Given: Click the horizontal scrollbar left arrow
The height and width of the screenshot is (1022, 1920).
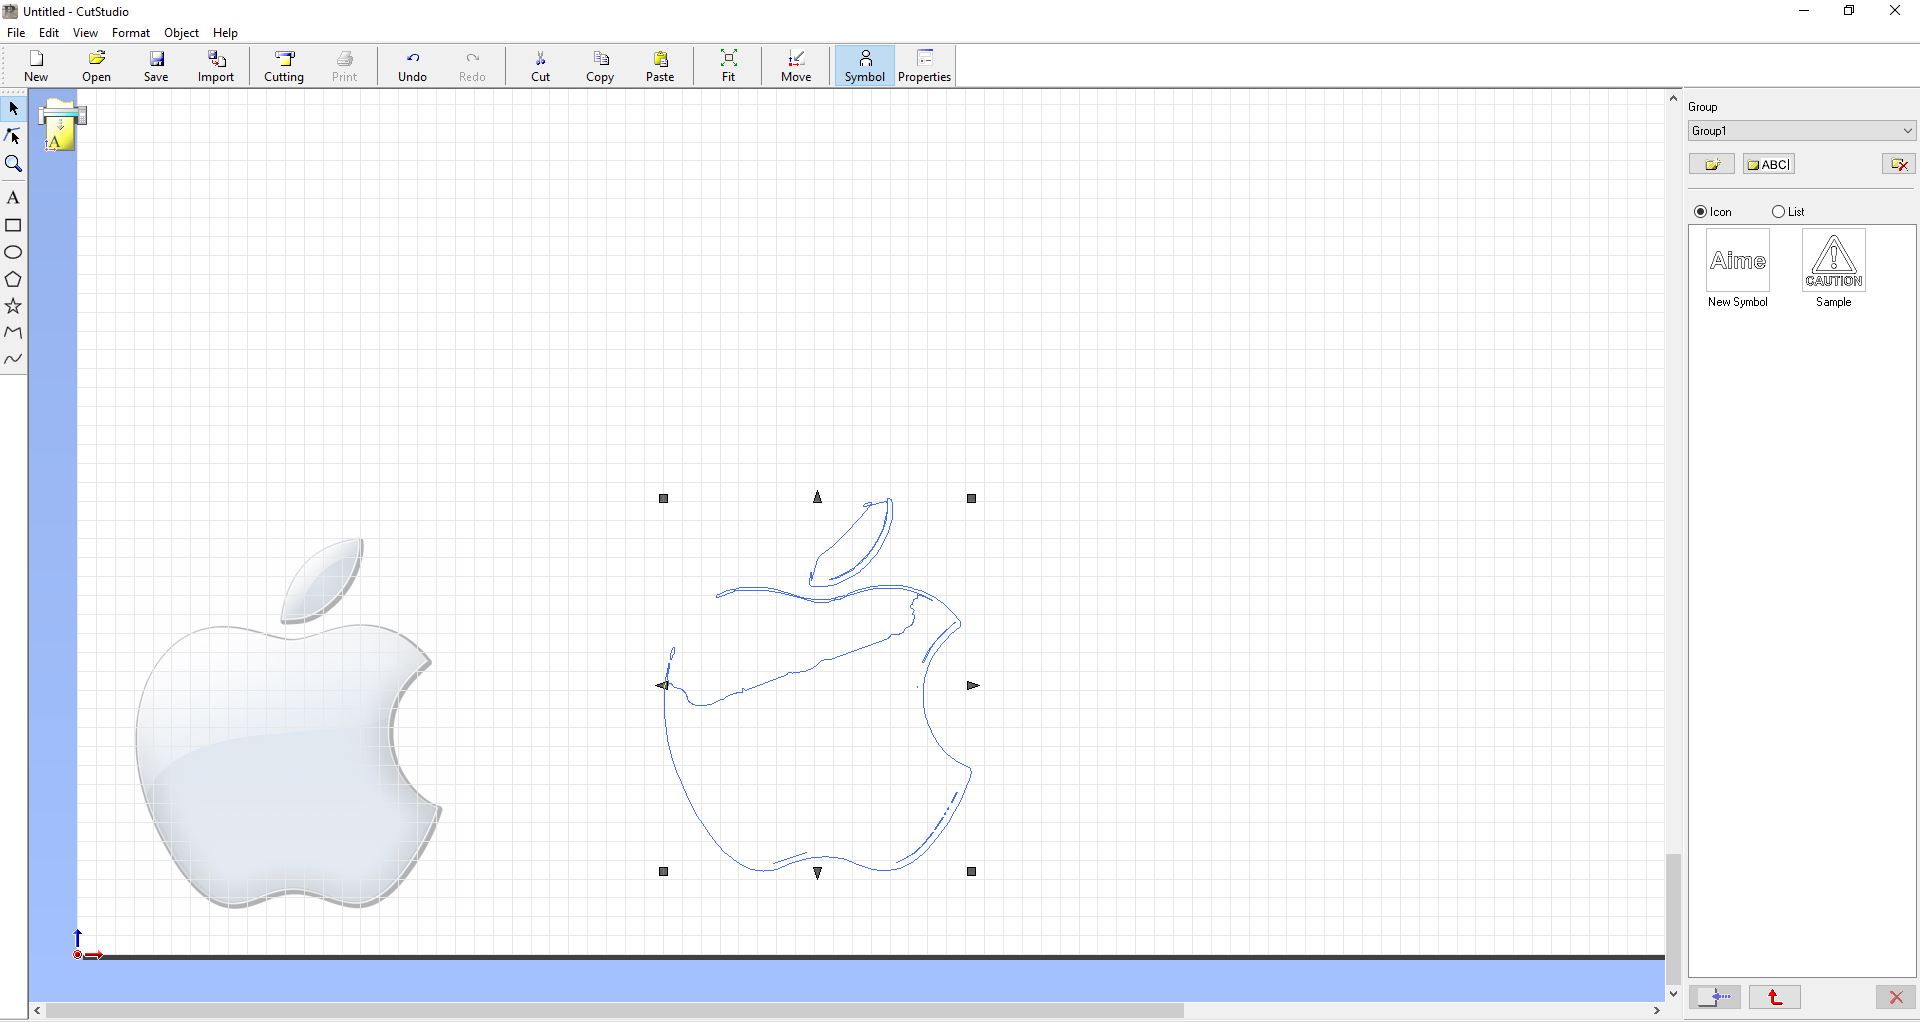Looking at the screenshot, I should point(37,1011).
